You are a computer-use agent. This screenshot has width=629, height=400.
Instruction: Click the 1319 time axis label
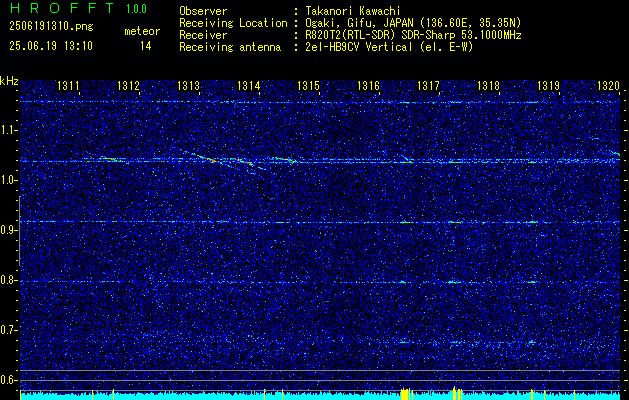[x=548, y=85]
